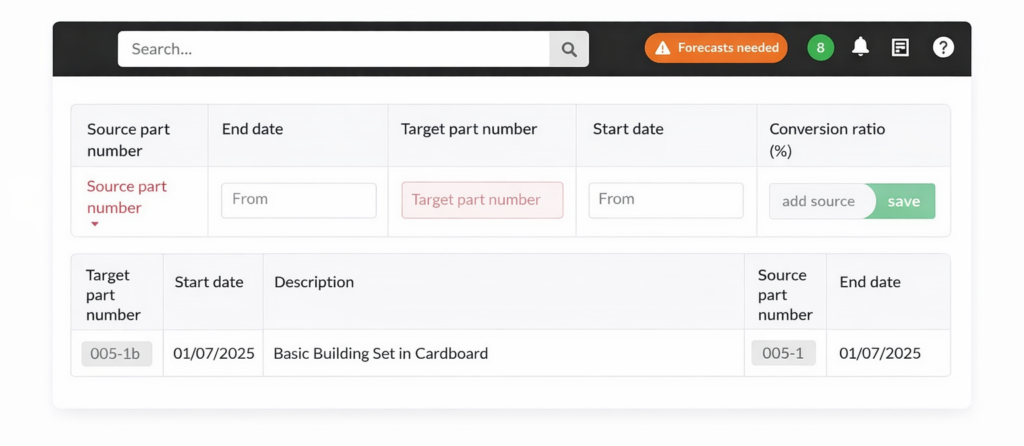
Task: Click the magnifier search button
Action: 569,49
